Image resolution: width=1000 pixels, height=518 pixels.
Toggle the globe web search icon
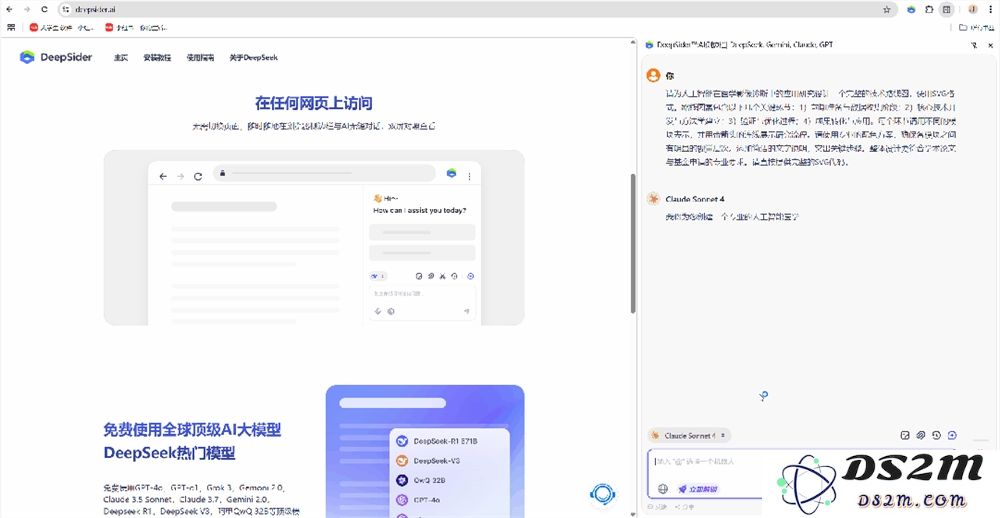point(662,489)
